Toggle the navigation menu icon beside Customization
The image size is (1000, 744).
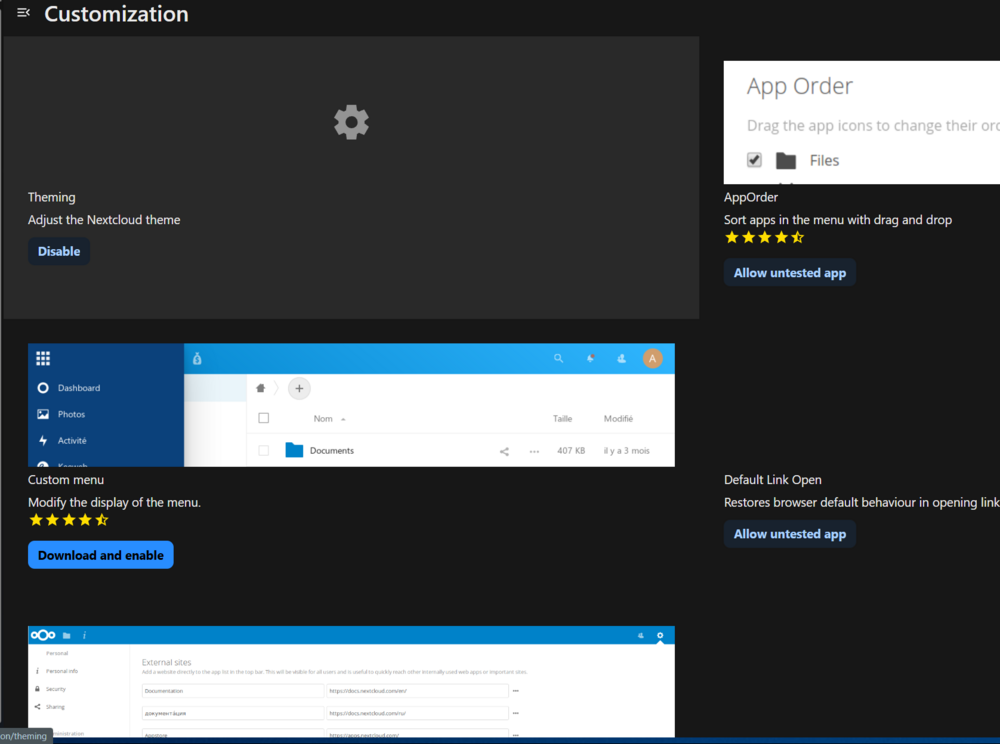pos(24,13)
